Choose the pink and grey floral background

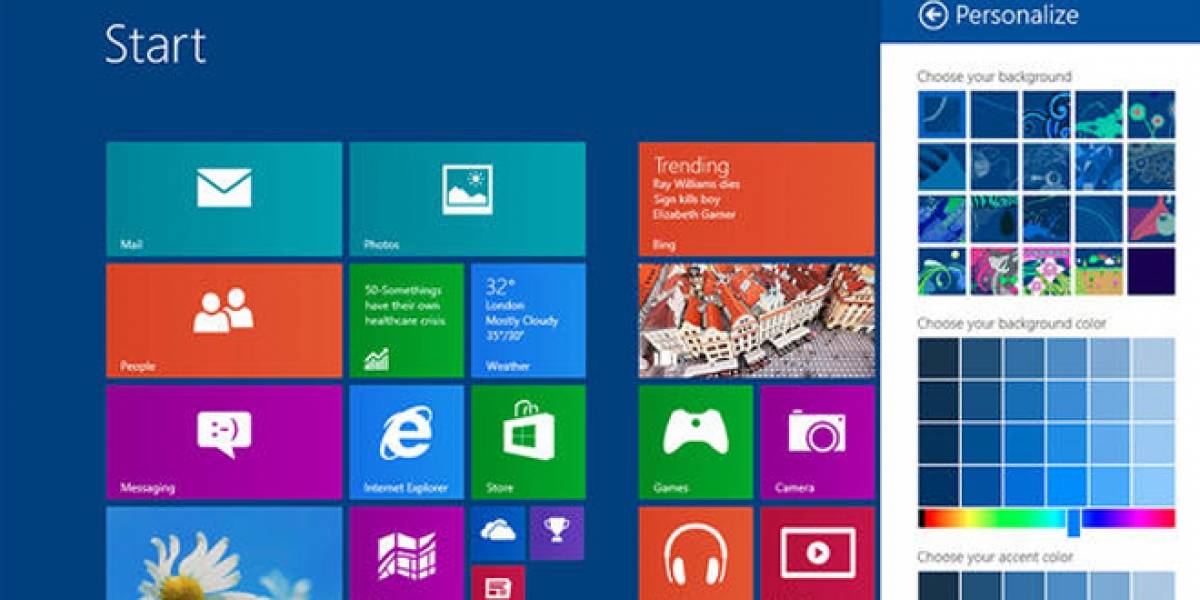point(994,271)
